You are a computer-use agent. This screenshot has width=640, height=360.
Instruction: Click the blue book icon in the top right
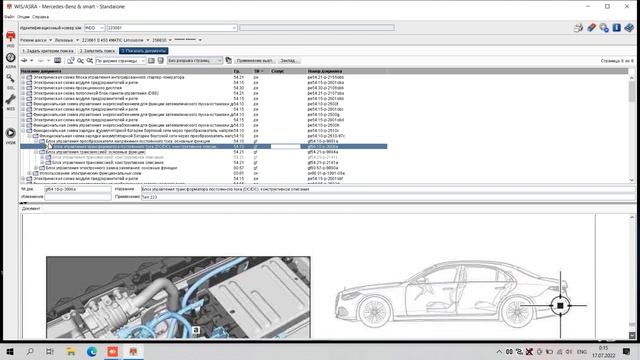(629, 28)
